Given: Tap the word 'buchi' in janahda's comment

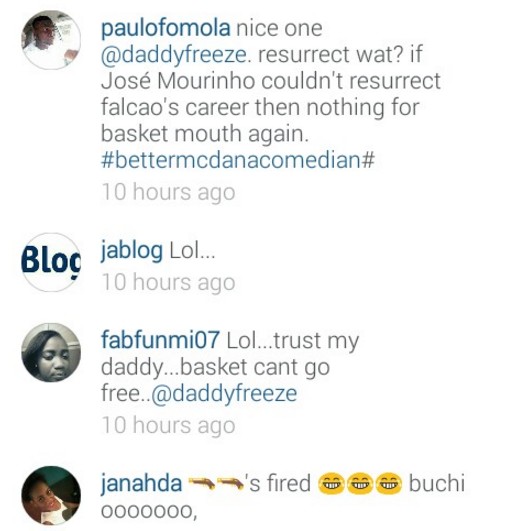Looking at the screenshot, I should coord(437,483).
